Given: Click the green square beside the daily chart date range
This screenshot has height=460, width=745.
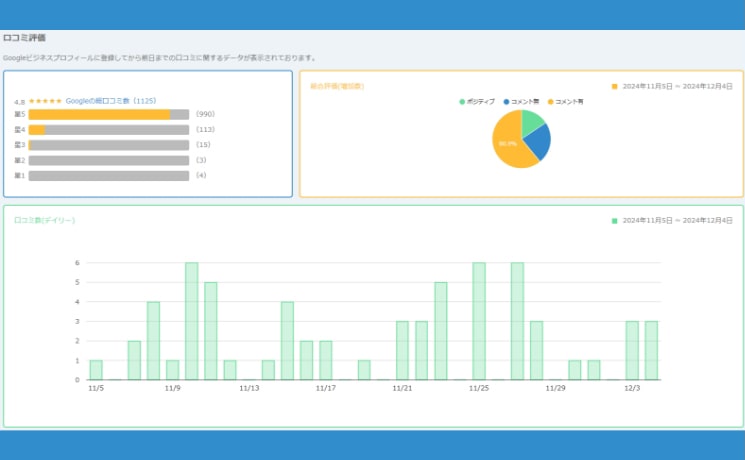Looking at the screenshot, I should (x=614, y=221).
